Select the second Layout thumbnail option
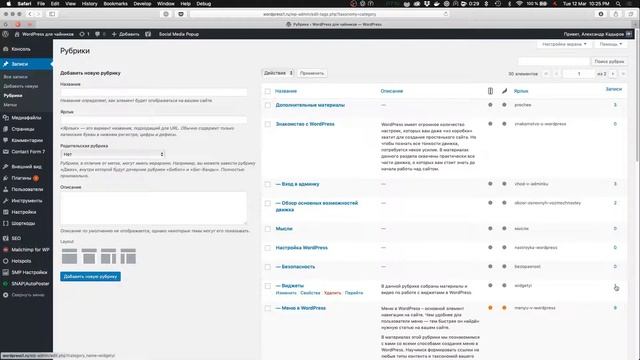Image resolution: width=640 pixels, height=360 pixels. point(89,256)
